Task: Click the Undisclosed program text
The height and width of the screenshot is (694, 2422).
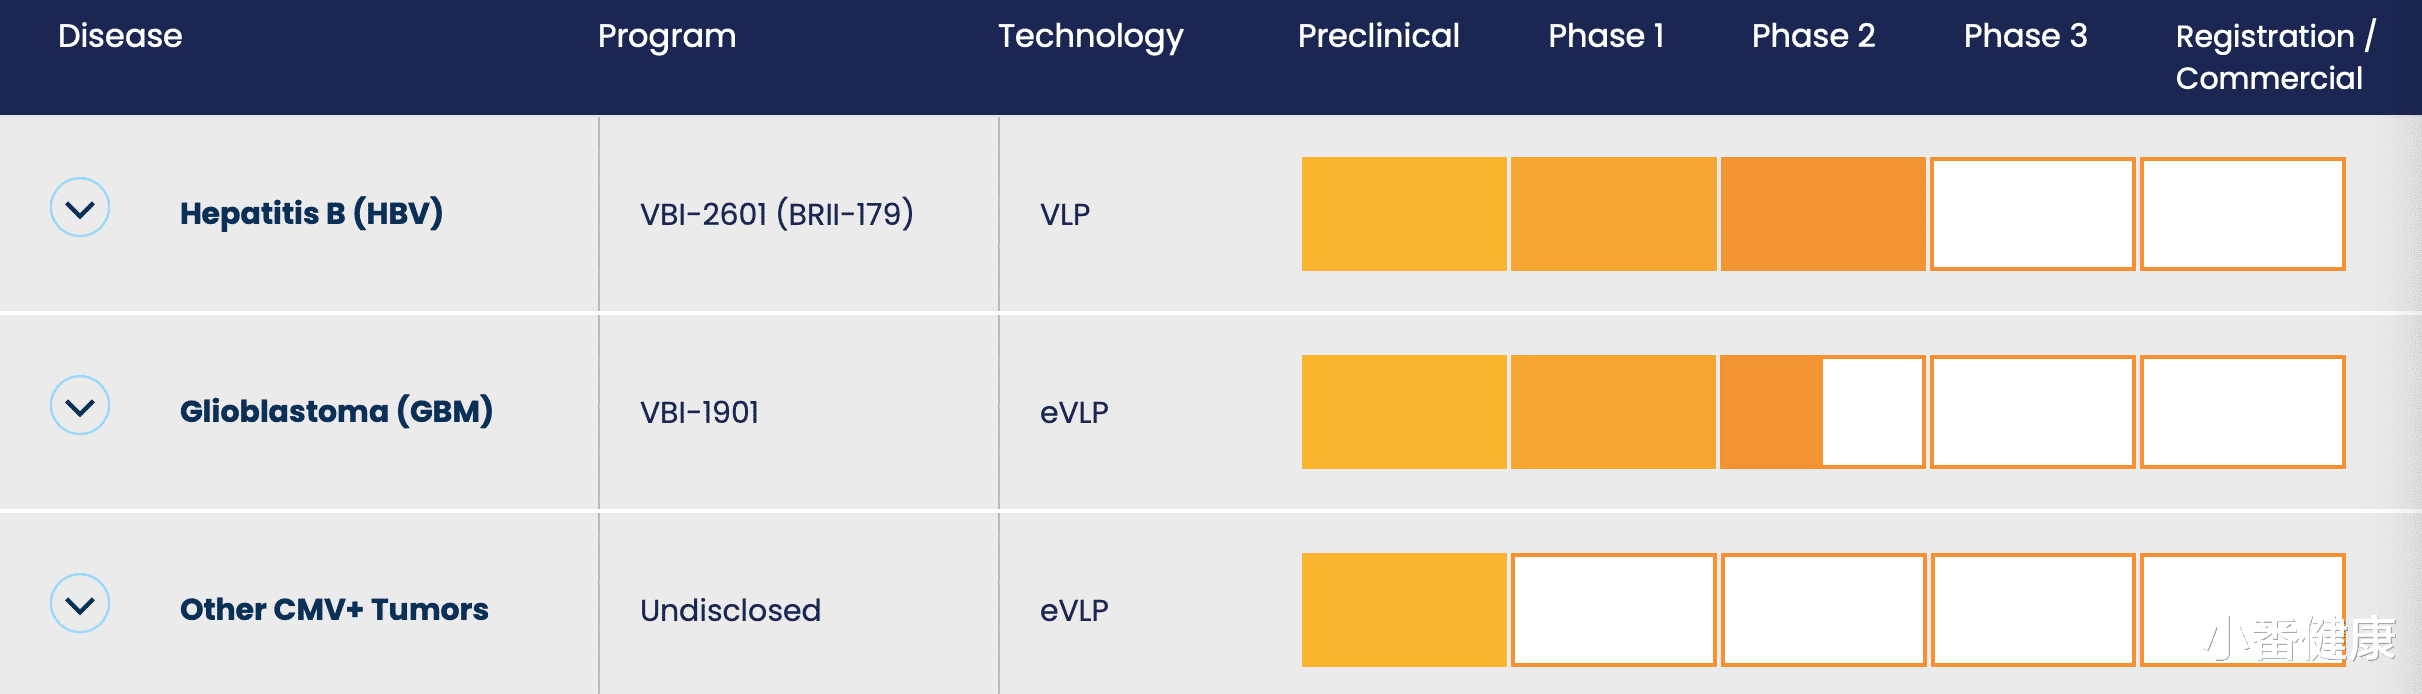Action: click(730, 610)
